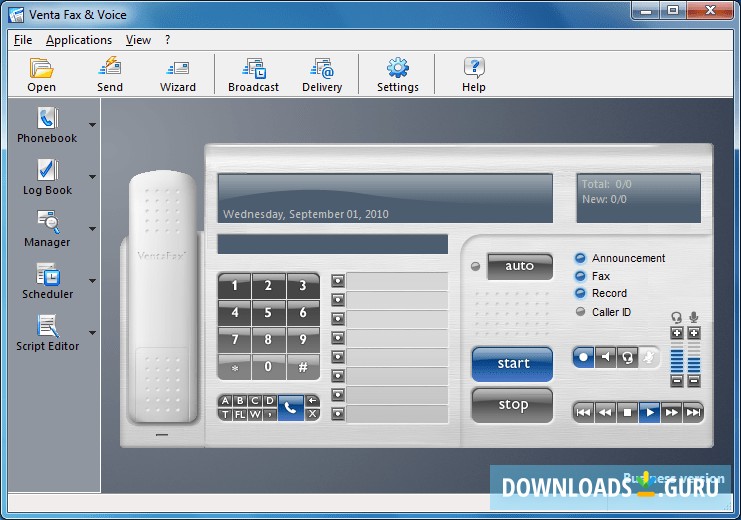
Task: Click the rewind playback button
Action: (x=605, y=413)
